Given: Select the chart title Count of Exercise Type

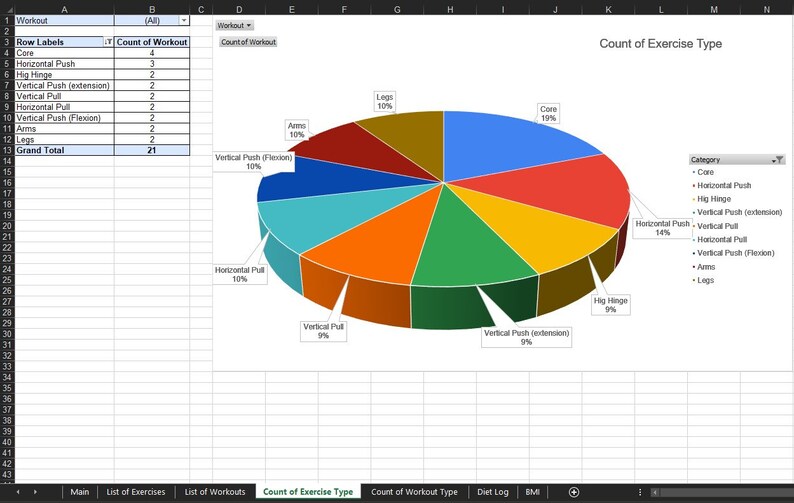Looking at the screenshot, I should click(660, 44).
